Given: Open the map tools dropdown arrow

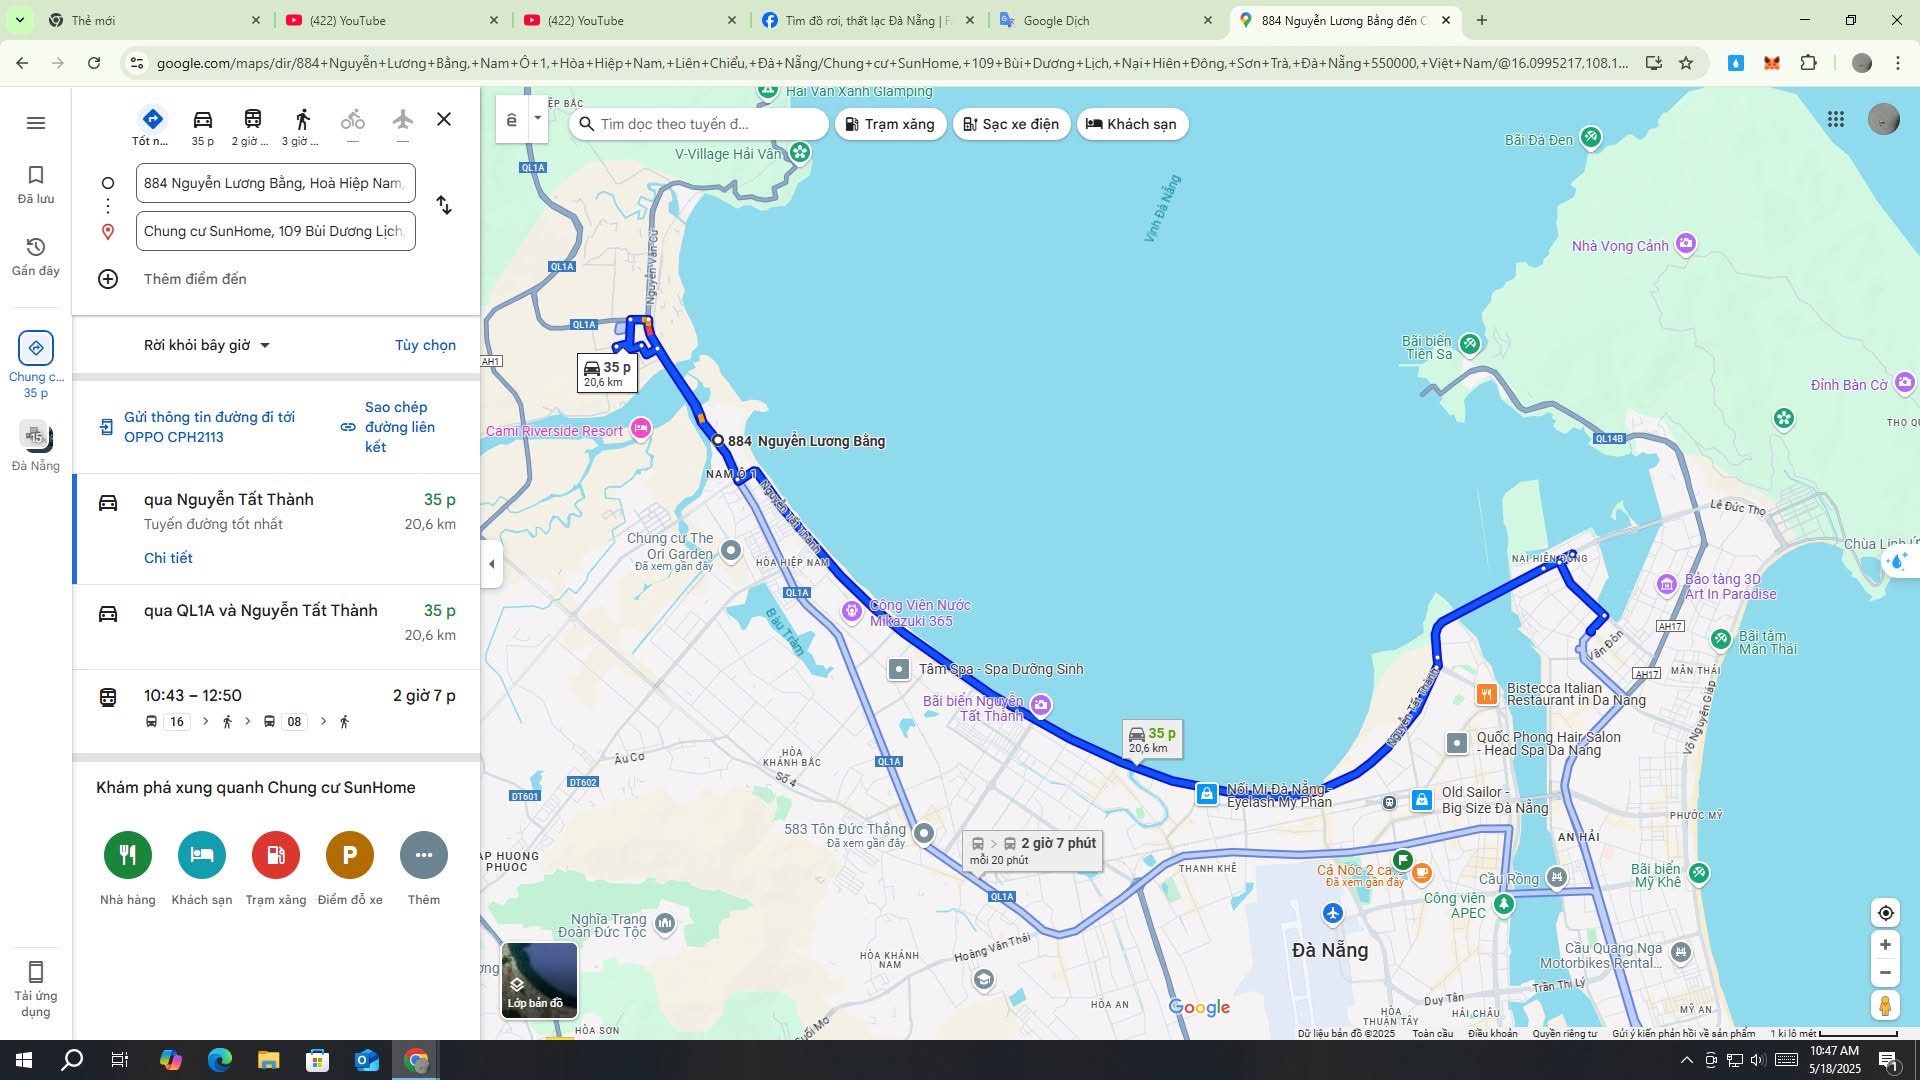Looking at the screenshot, I should click(538, 118).
